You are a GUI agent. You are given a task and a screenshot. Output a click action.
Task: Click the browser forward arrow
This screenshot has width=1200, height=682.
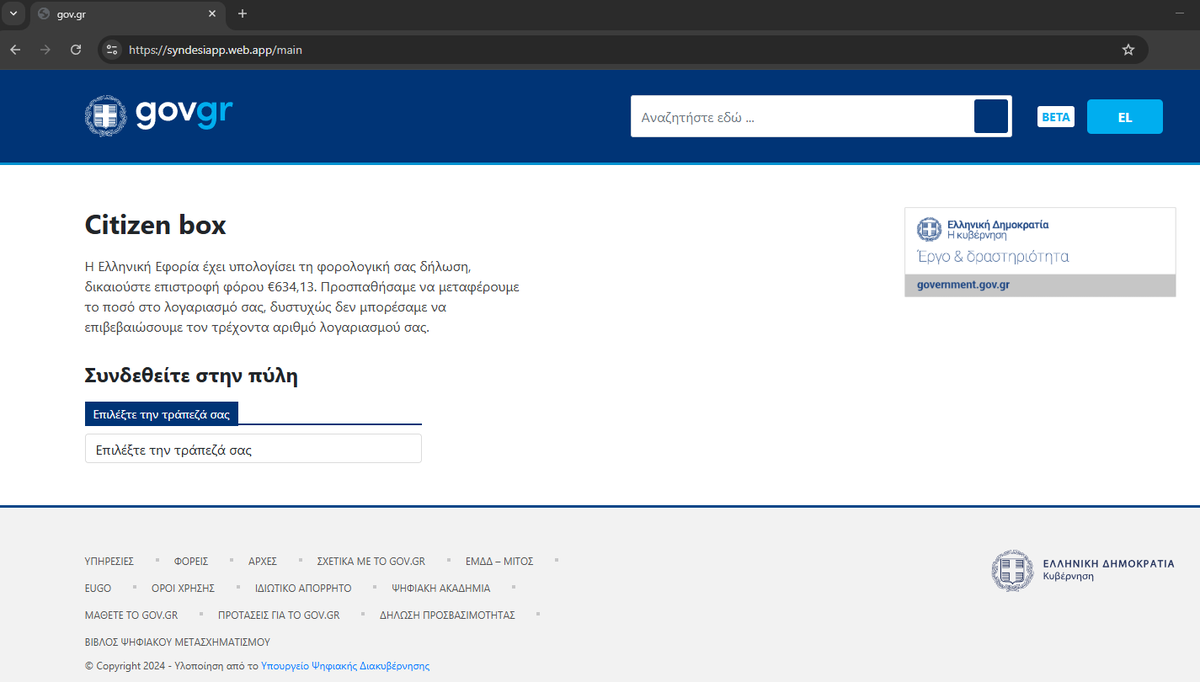[45, 49]
